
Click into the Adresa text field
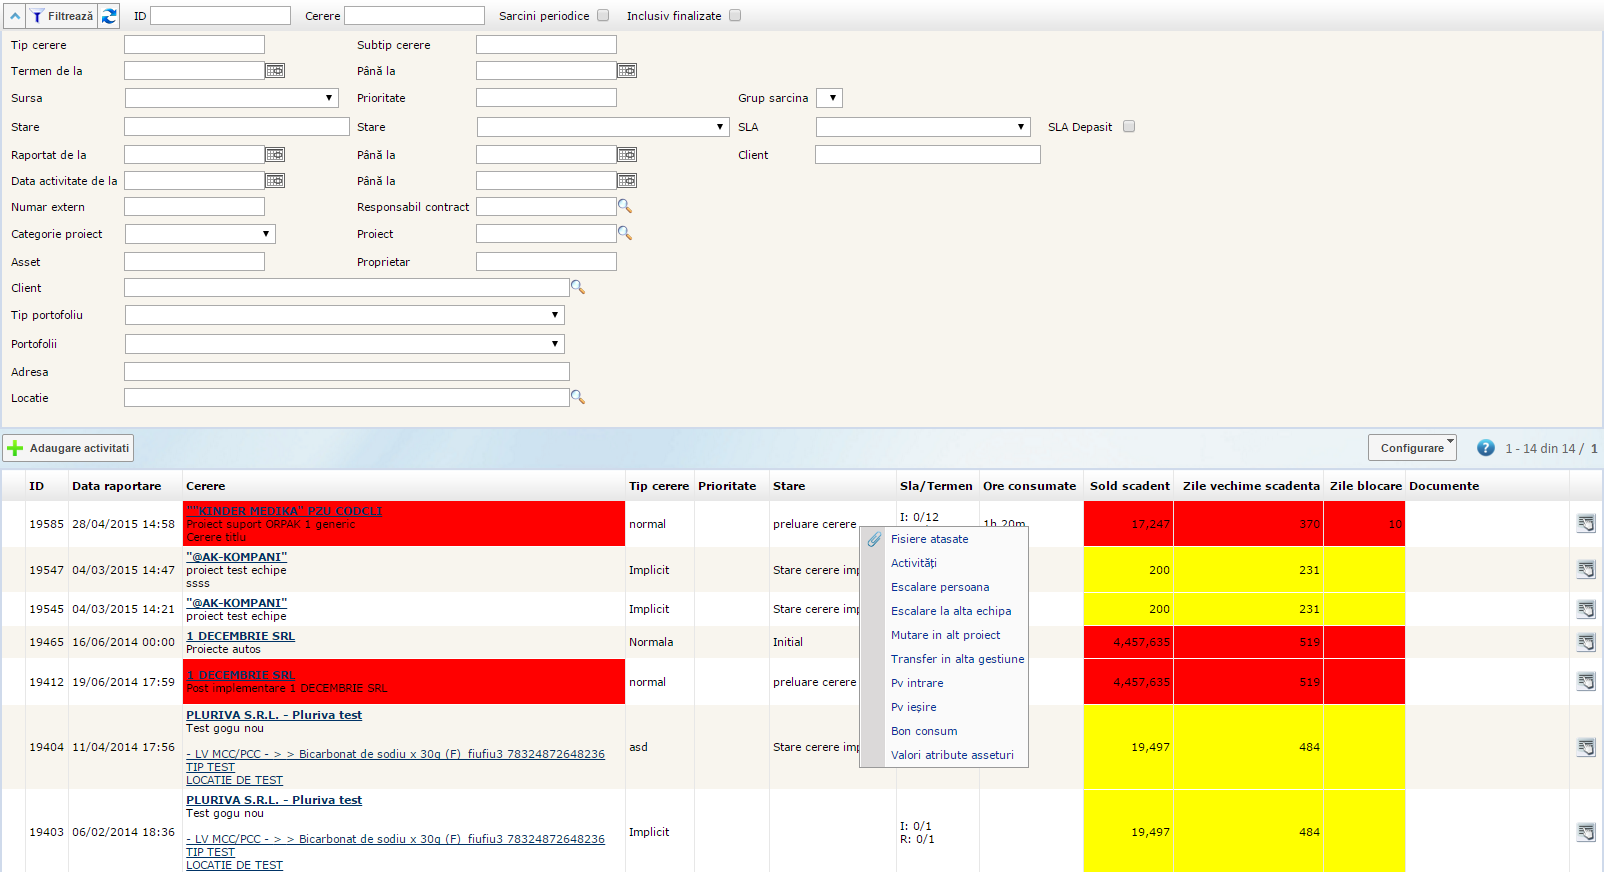pos(346,372)
